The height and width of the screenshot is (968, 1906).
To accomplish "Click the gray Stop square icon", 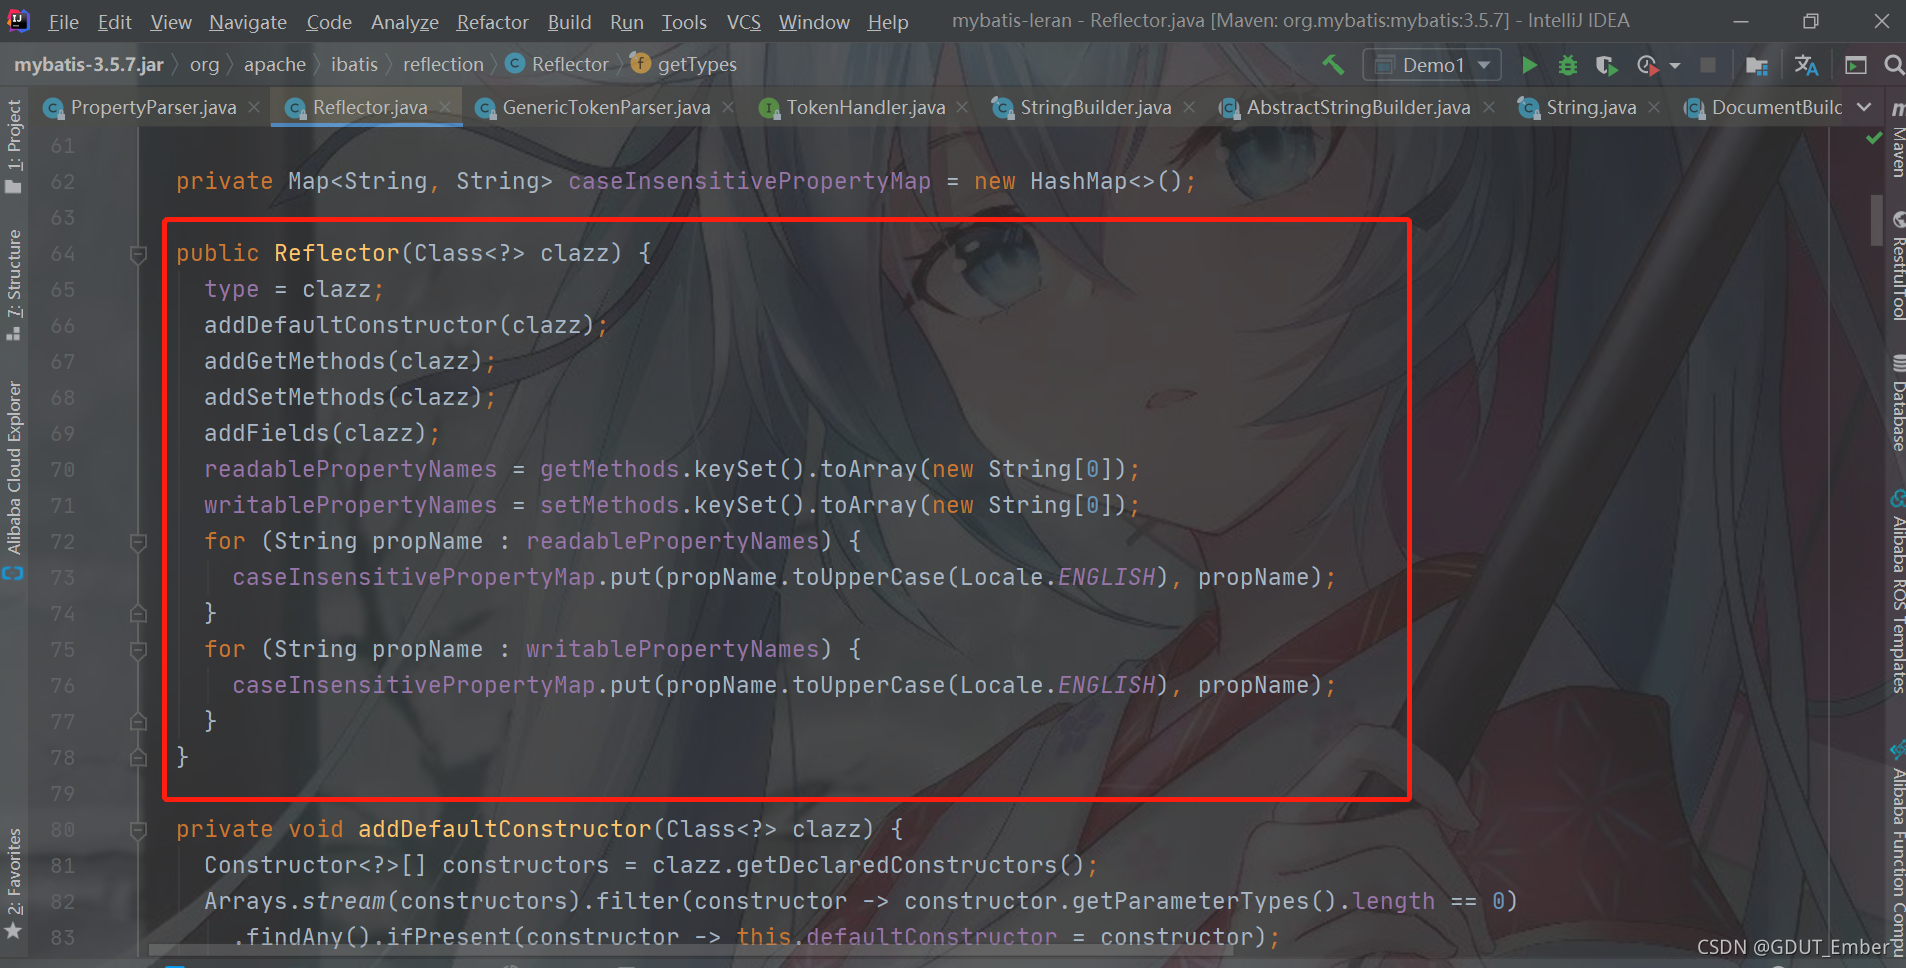I will [x=1708, y=65].
